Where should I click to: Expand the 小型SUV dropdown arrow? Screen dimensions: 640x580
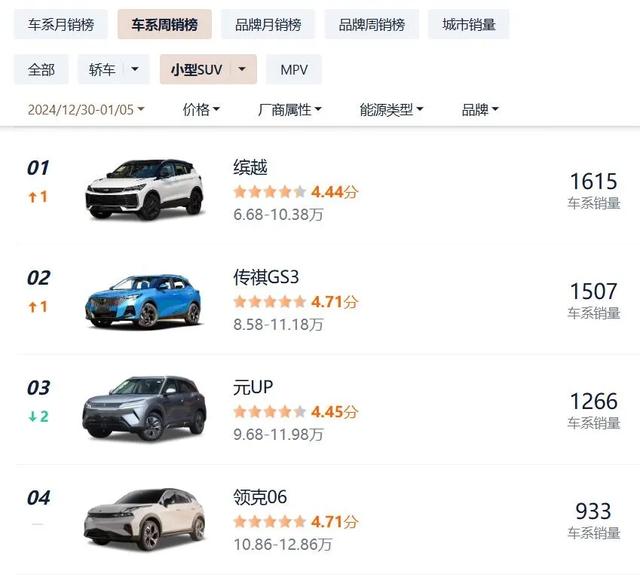tap(242, 69)
